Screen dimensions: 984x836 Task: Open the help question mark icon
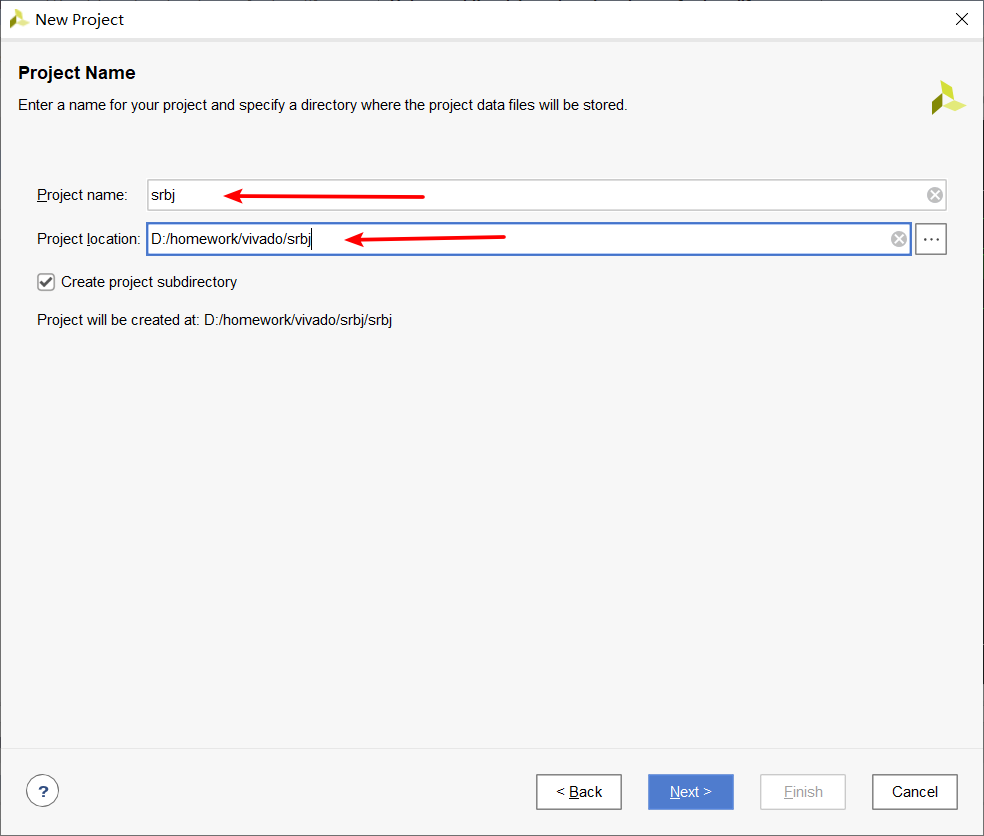point(42,792)
